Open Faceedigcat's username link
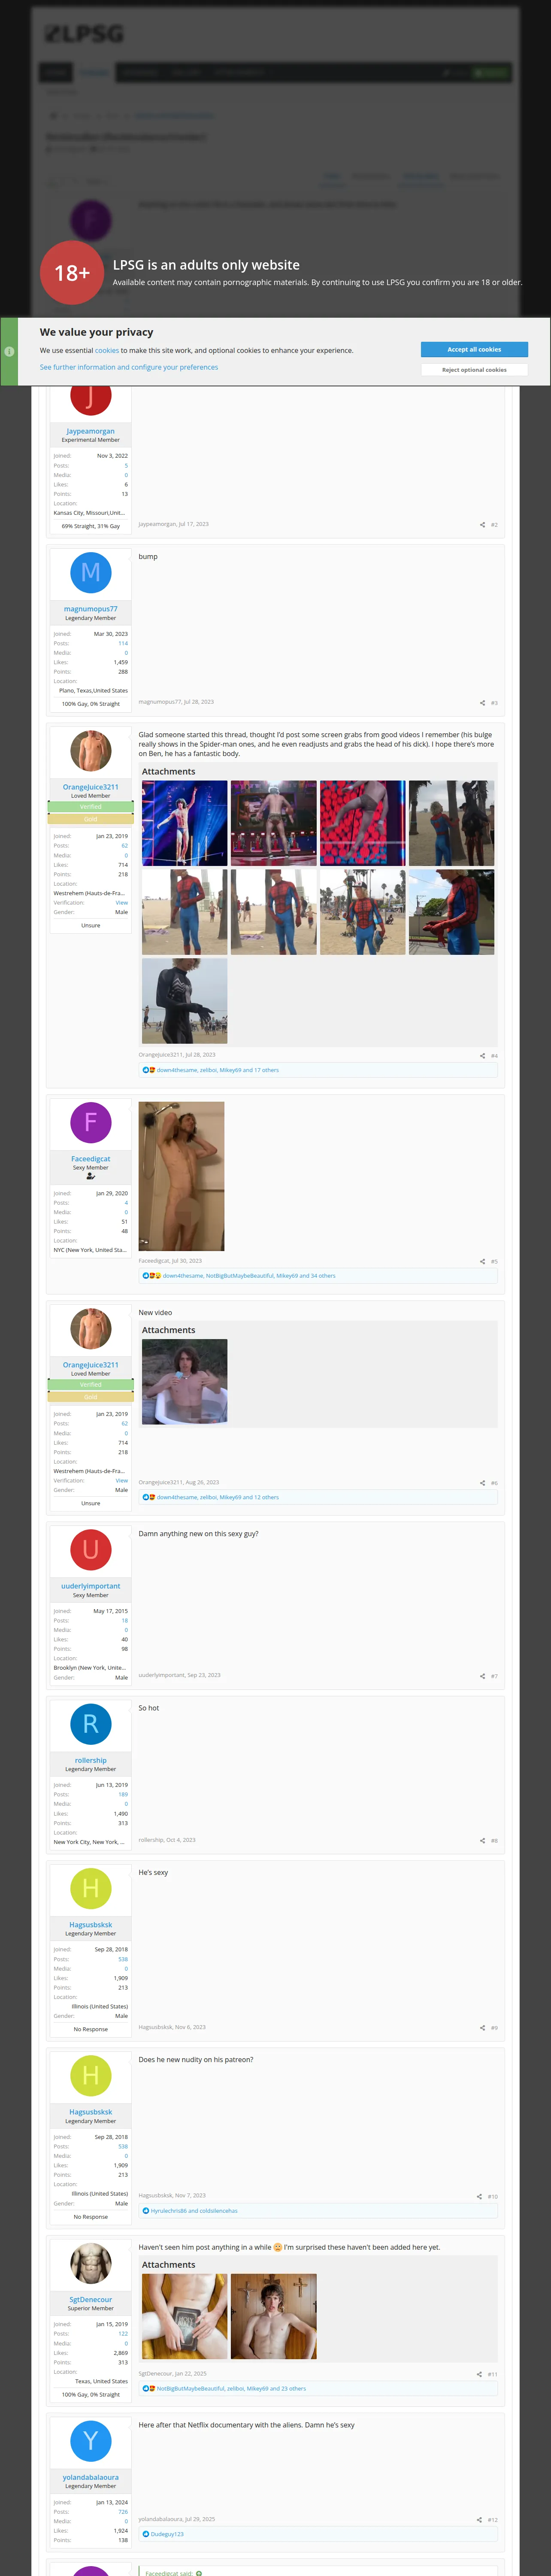The height and width of the screenshot is (2576, 551). [x=90, y=1159]
